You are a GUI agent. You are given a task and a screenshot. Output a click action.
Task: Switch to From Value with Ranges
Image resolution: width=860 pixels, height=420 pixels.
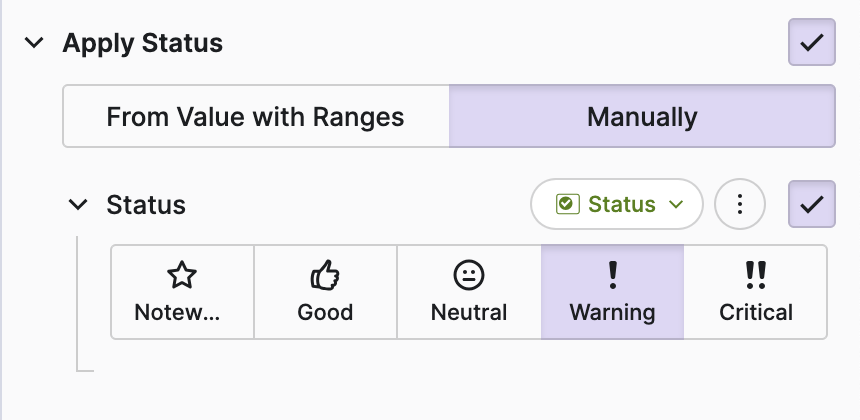click(x=256, y=117)
